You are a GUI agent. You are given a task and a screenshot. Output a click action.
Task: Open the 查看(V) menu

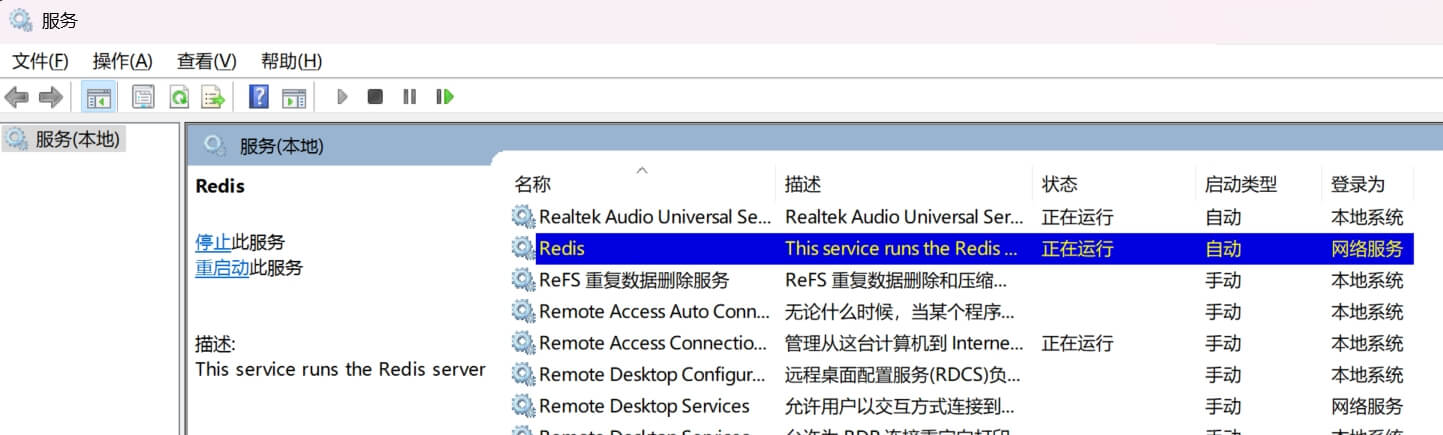point(206,61)
